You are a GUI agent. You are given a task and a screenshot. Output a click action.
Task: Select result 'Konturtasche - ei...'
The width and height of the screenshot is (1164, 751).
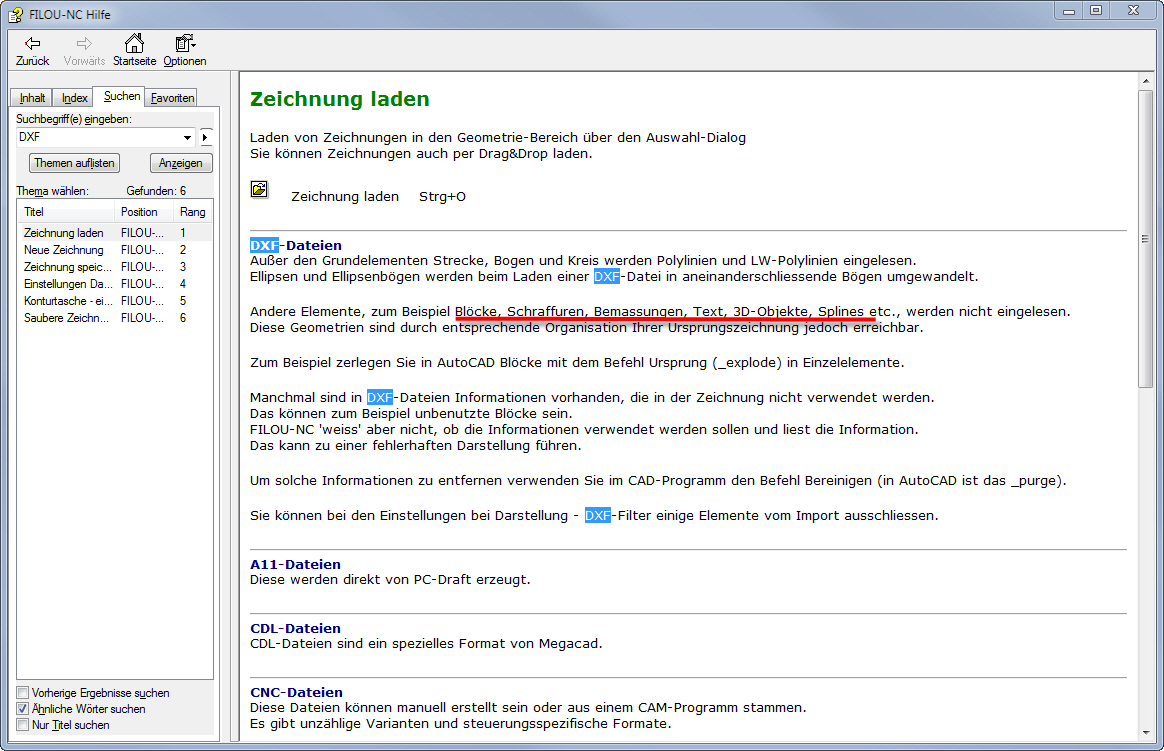[114, 301]
